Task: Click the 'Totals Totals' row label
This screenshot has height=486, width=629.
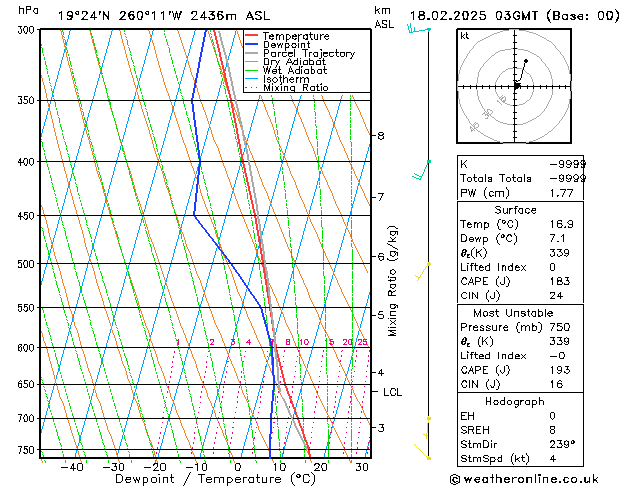Action: click(496, 178)
